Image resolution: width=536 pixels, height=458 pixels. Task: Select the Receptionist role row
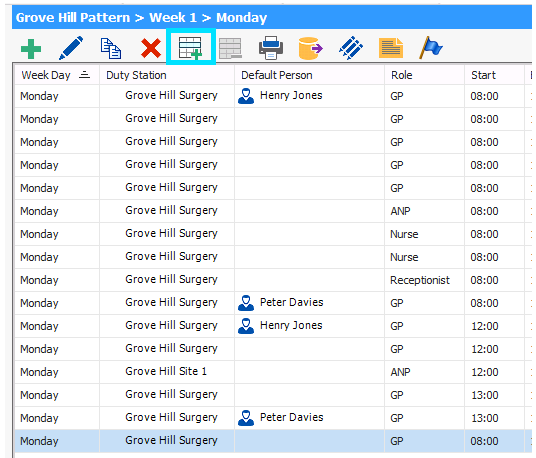click(x=273, y=280)
